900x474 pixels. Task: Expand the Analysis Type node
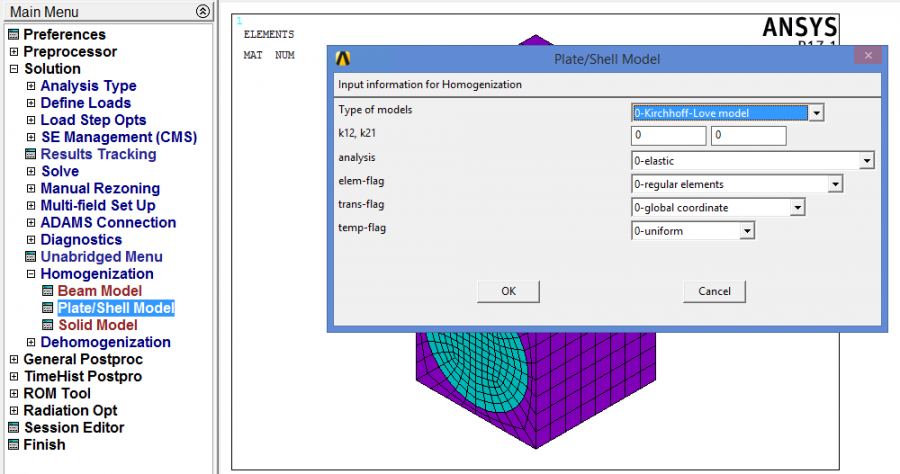31,86
